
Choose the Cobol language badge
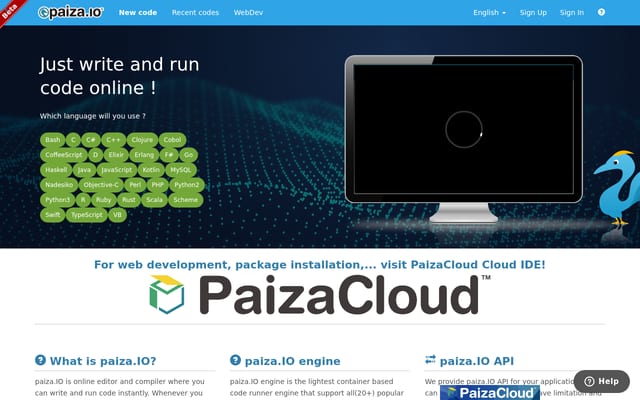pyautogui.click(x=172, y=140)
